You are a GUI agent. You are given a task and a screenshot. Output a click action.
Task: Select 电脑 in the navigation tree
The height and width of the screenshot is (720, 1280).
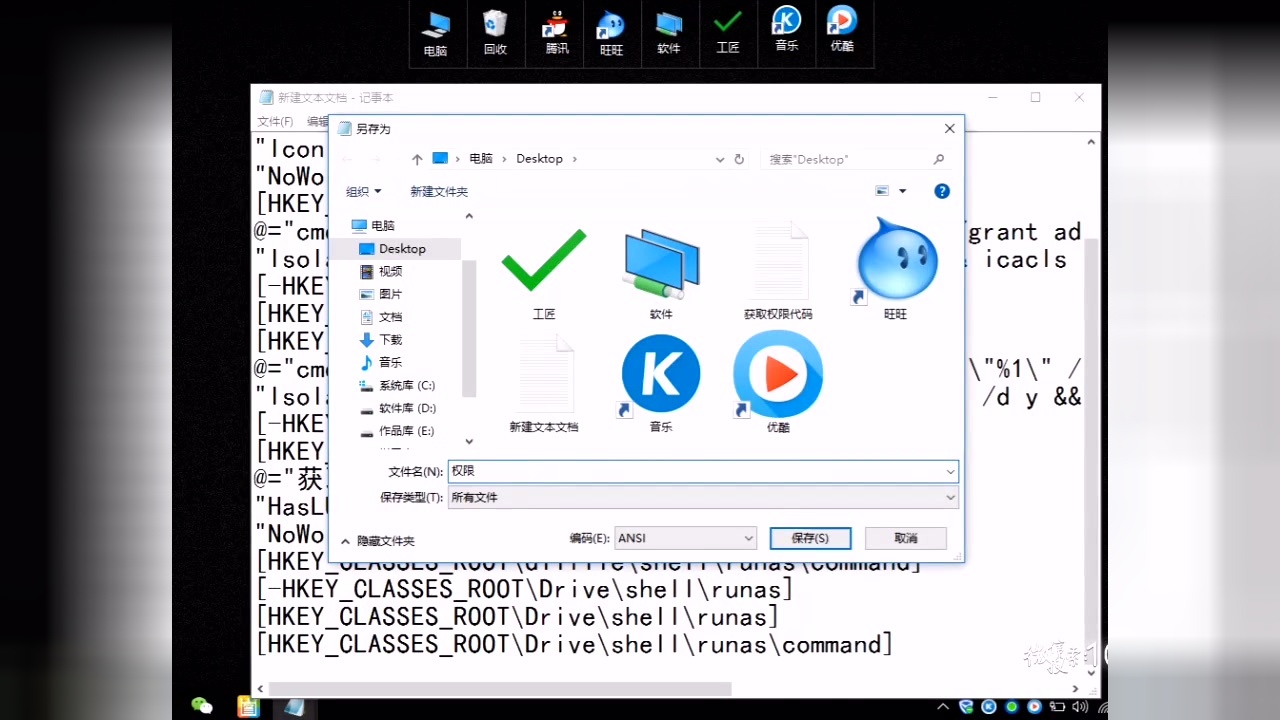pos(372,225)
